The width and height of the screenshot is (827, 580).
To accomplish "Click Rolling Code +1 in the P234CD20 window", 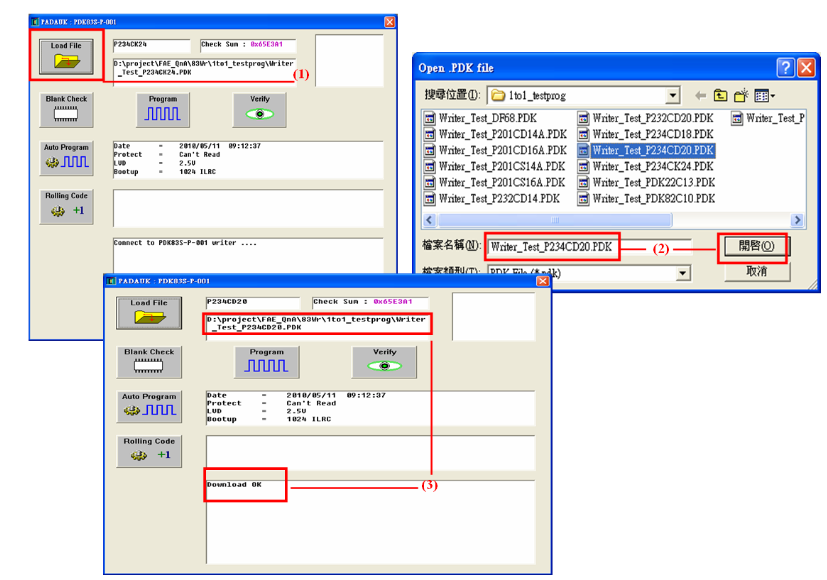I will (149, 451).
